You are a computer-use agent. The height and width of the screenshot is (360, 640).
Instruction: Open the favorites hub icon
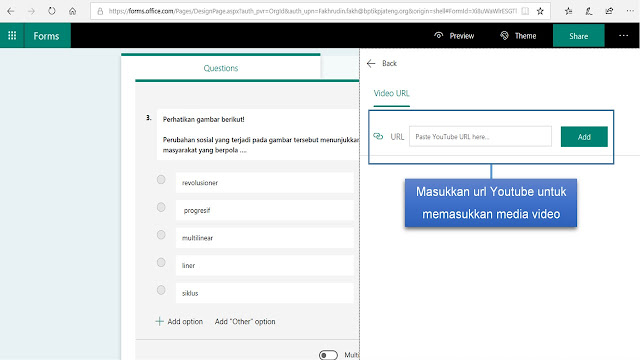tap(568, 11)
